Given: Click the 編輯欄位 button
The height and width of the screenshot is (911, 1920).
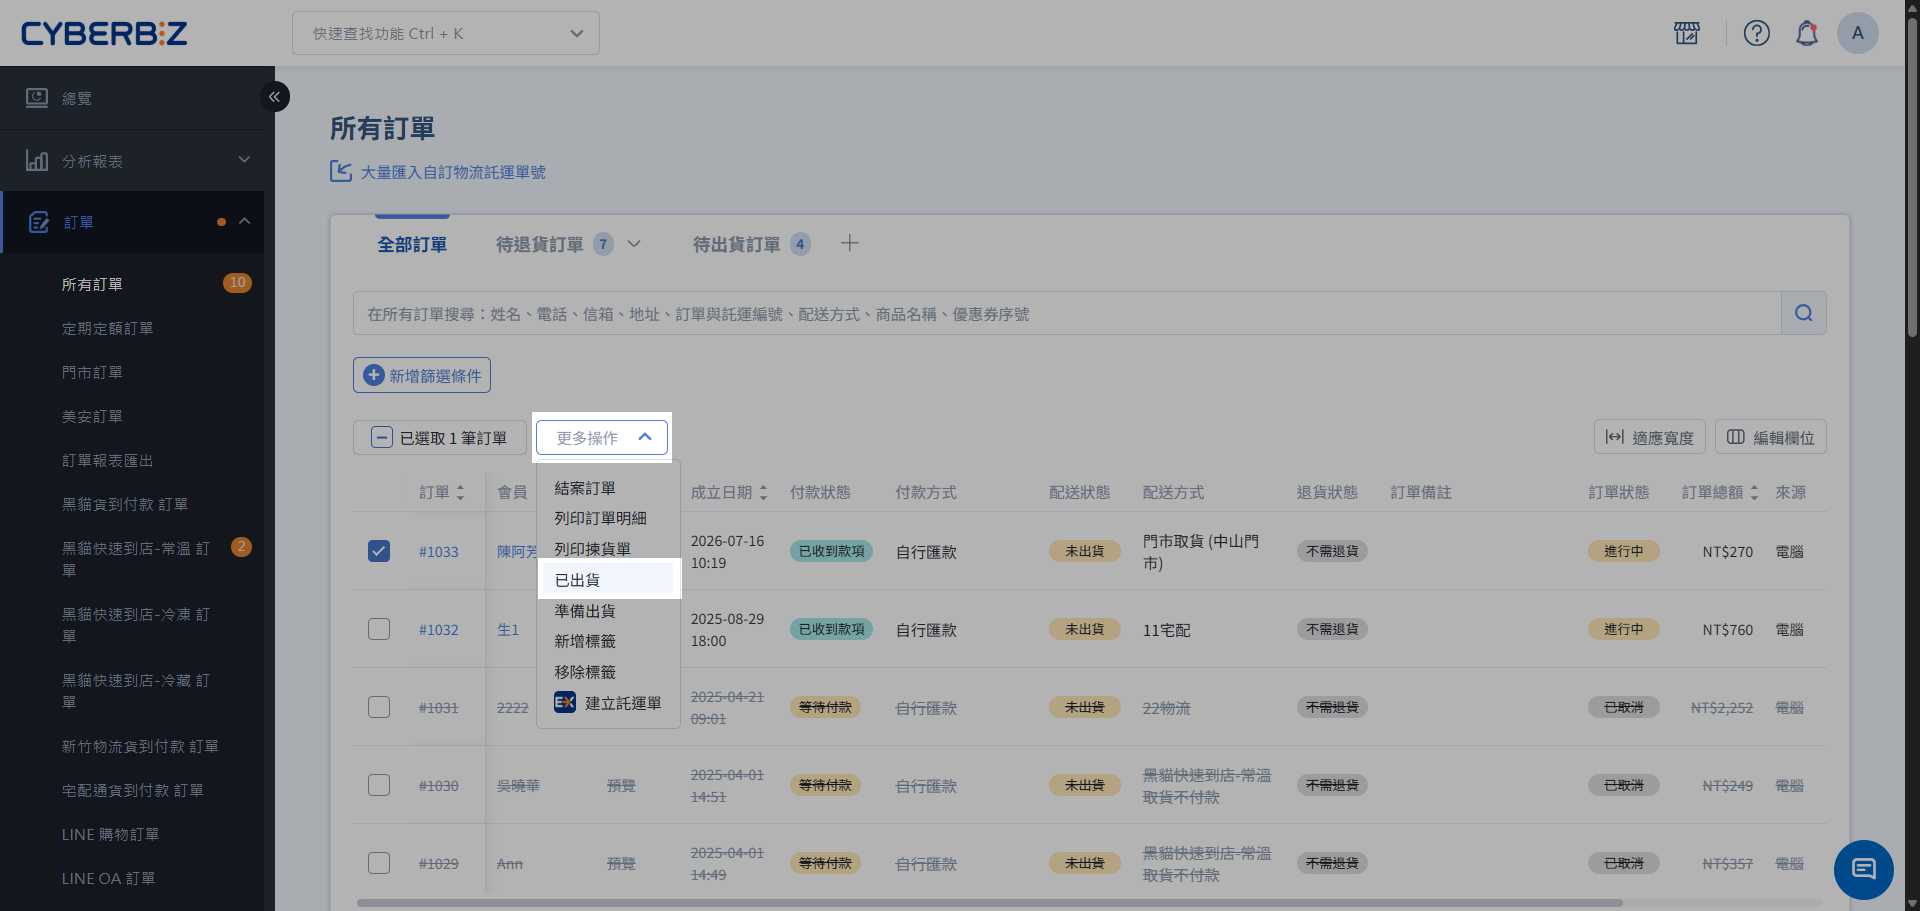Looking at the screenshot, I should click(x=1771, y=437).
